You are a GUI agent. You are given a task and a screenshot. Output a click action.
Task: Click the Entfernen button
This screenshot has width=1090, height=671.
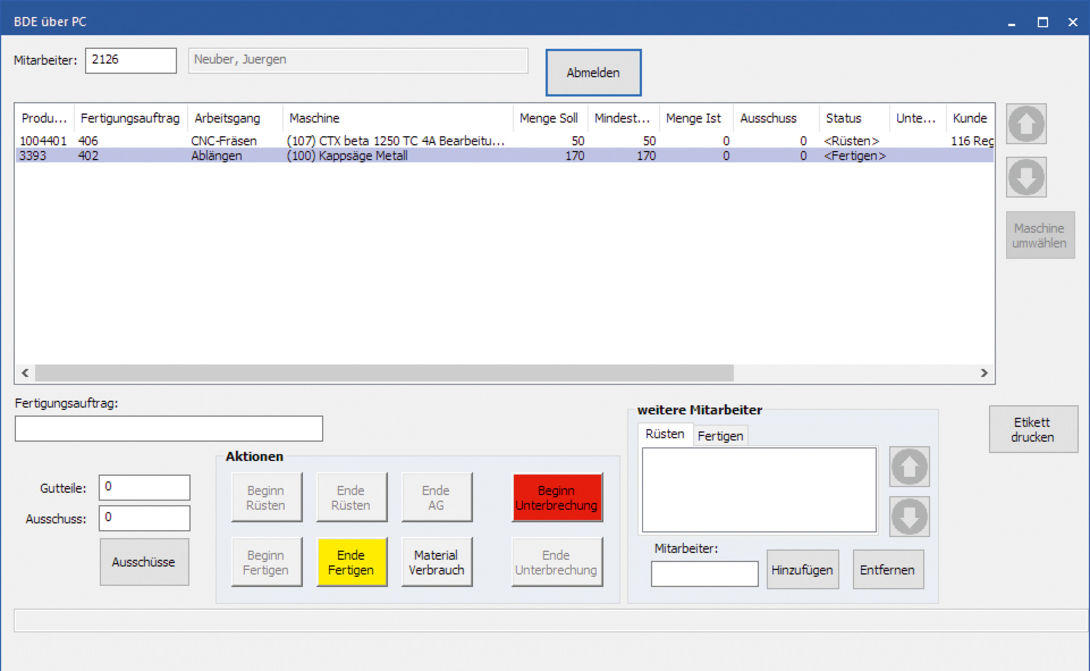pyautogui.click(x=888, y=569)
